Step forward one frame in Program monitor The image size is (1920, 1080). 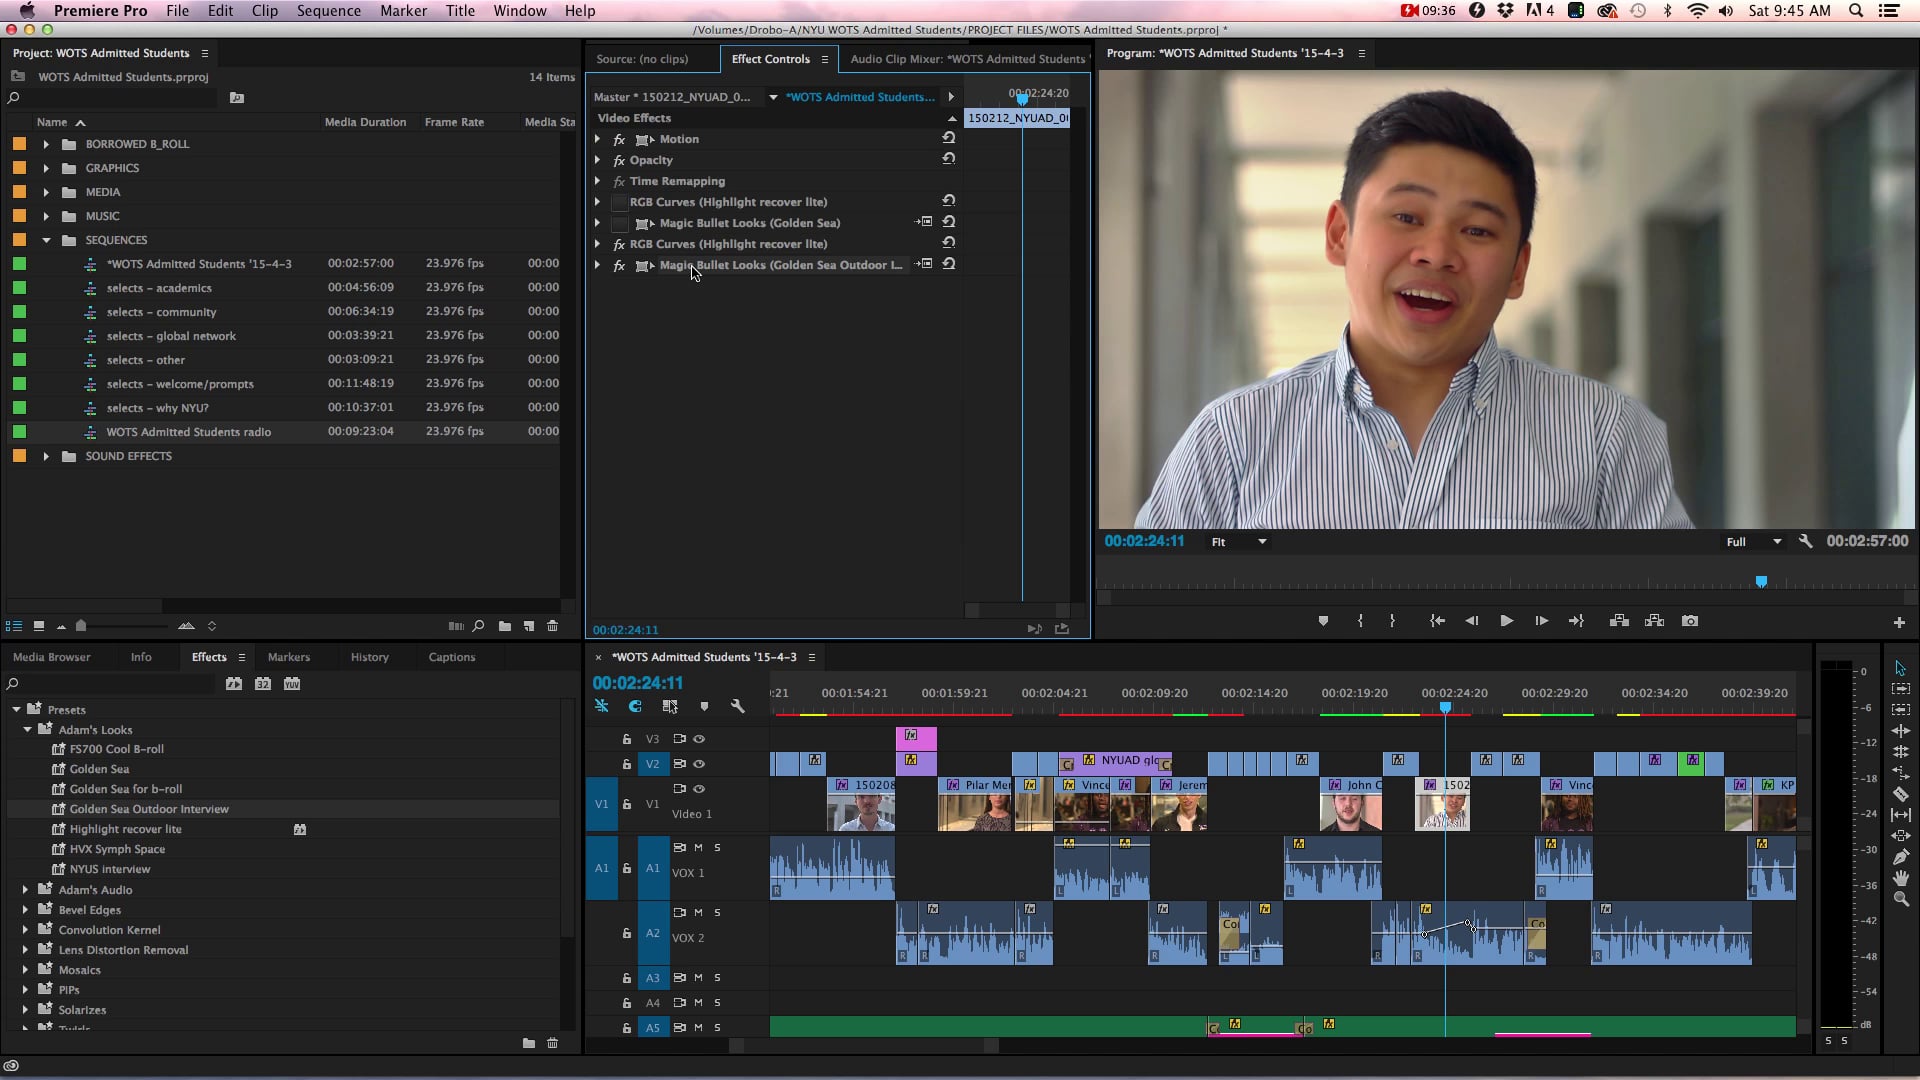[1541, 621]
